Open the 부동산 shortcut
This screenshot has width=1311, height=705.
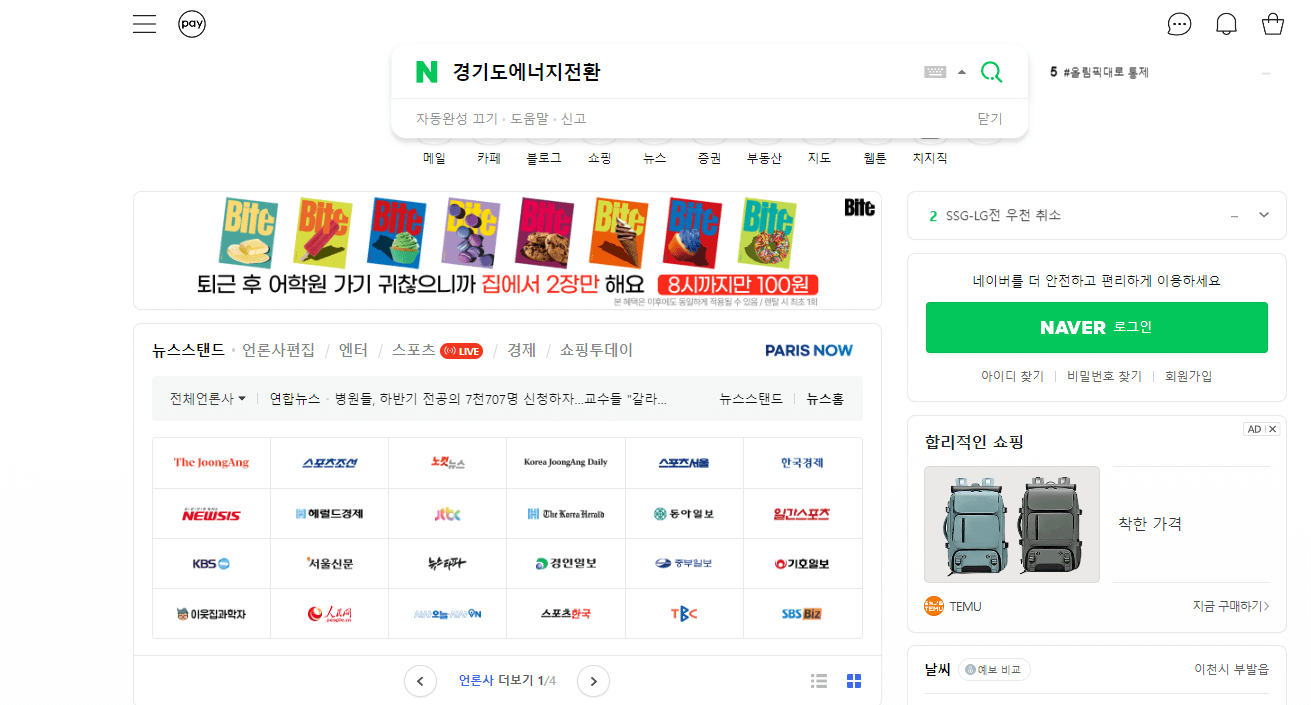[x=764, y=158]
